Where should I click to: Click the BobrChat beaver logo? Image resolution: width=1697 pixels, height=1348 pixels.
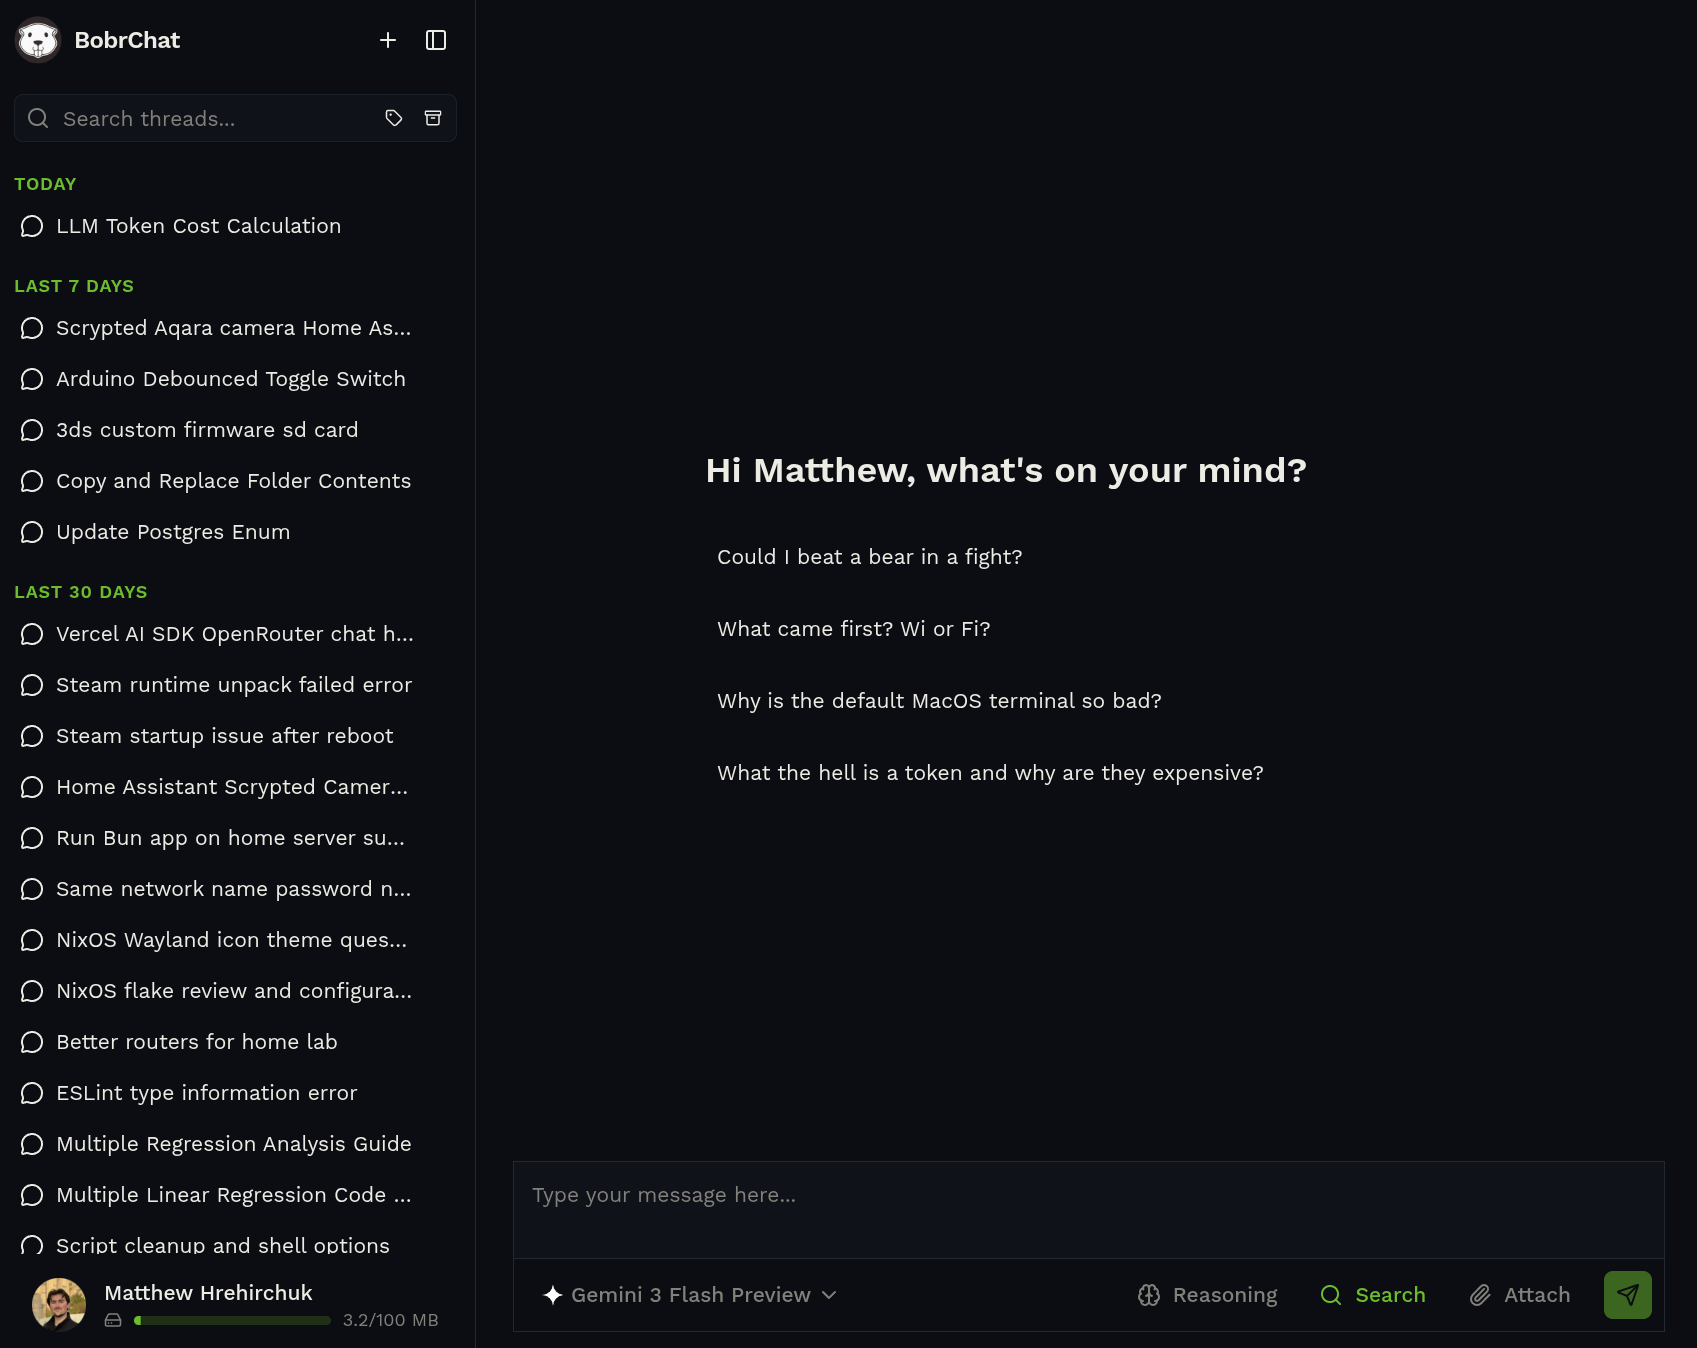[x=39, y=40]
